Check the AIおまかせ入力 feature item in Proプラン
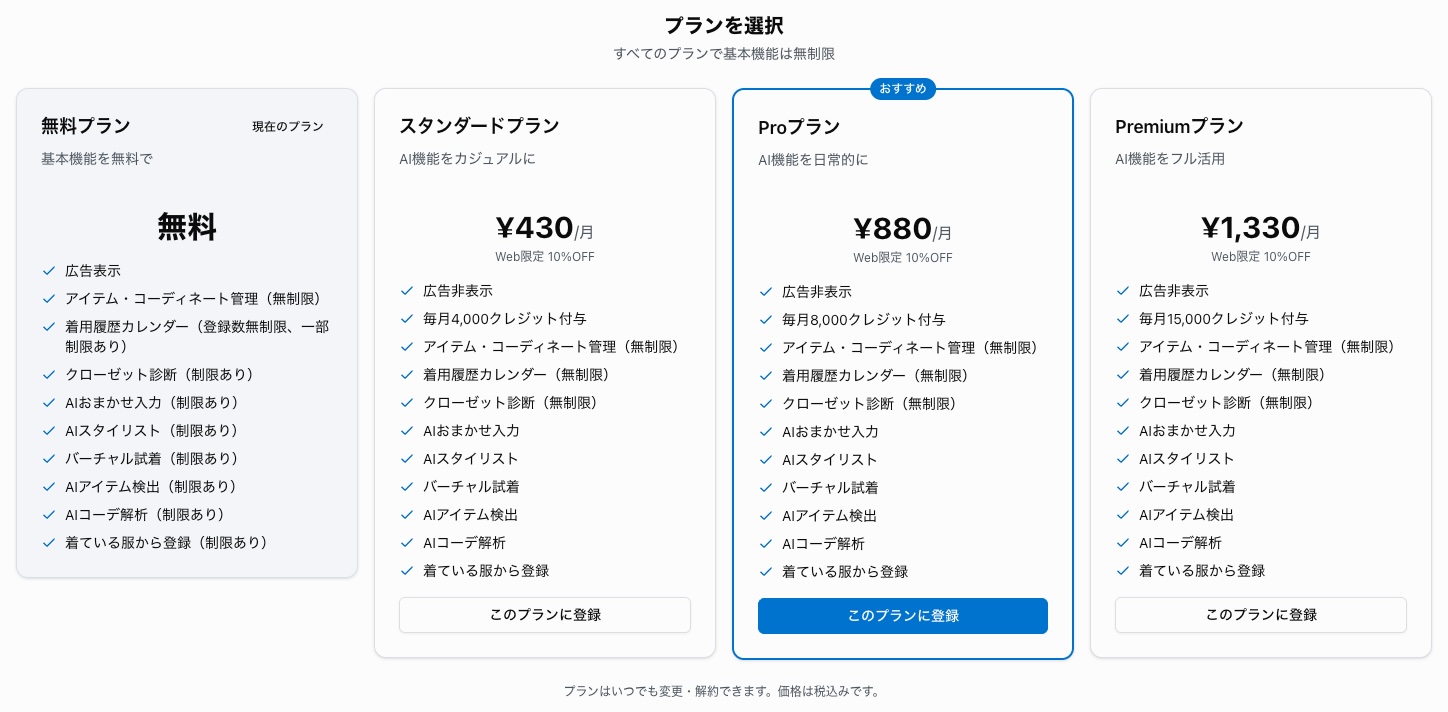 tap(830, 431)
